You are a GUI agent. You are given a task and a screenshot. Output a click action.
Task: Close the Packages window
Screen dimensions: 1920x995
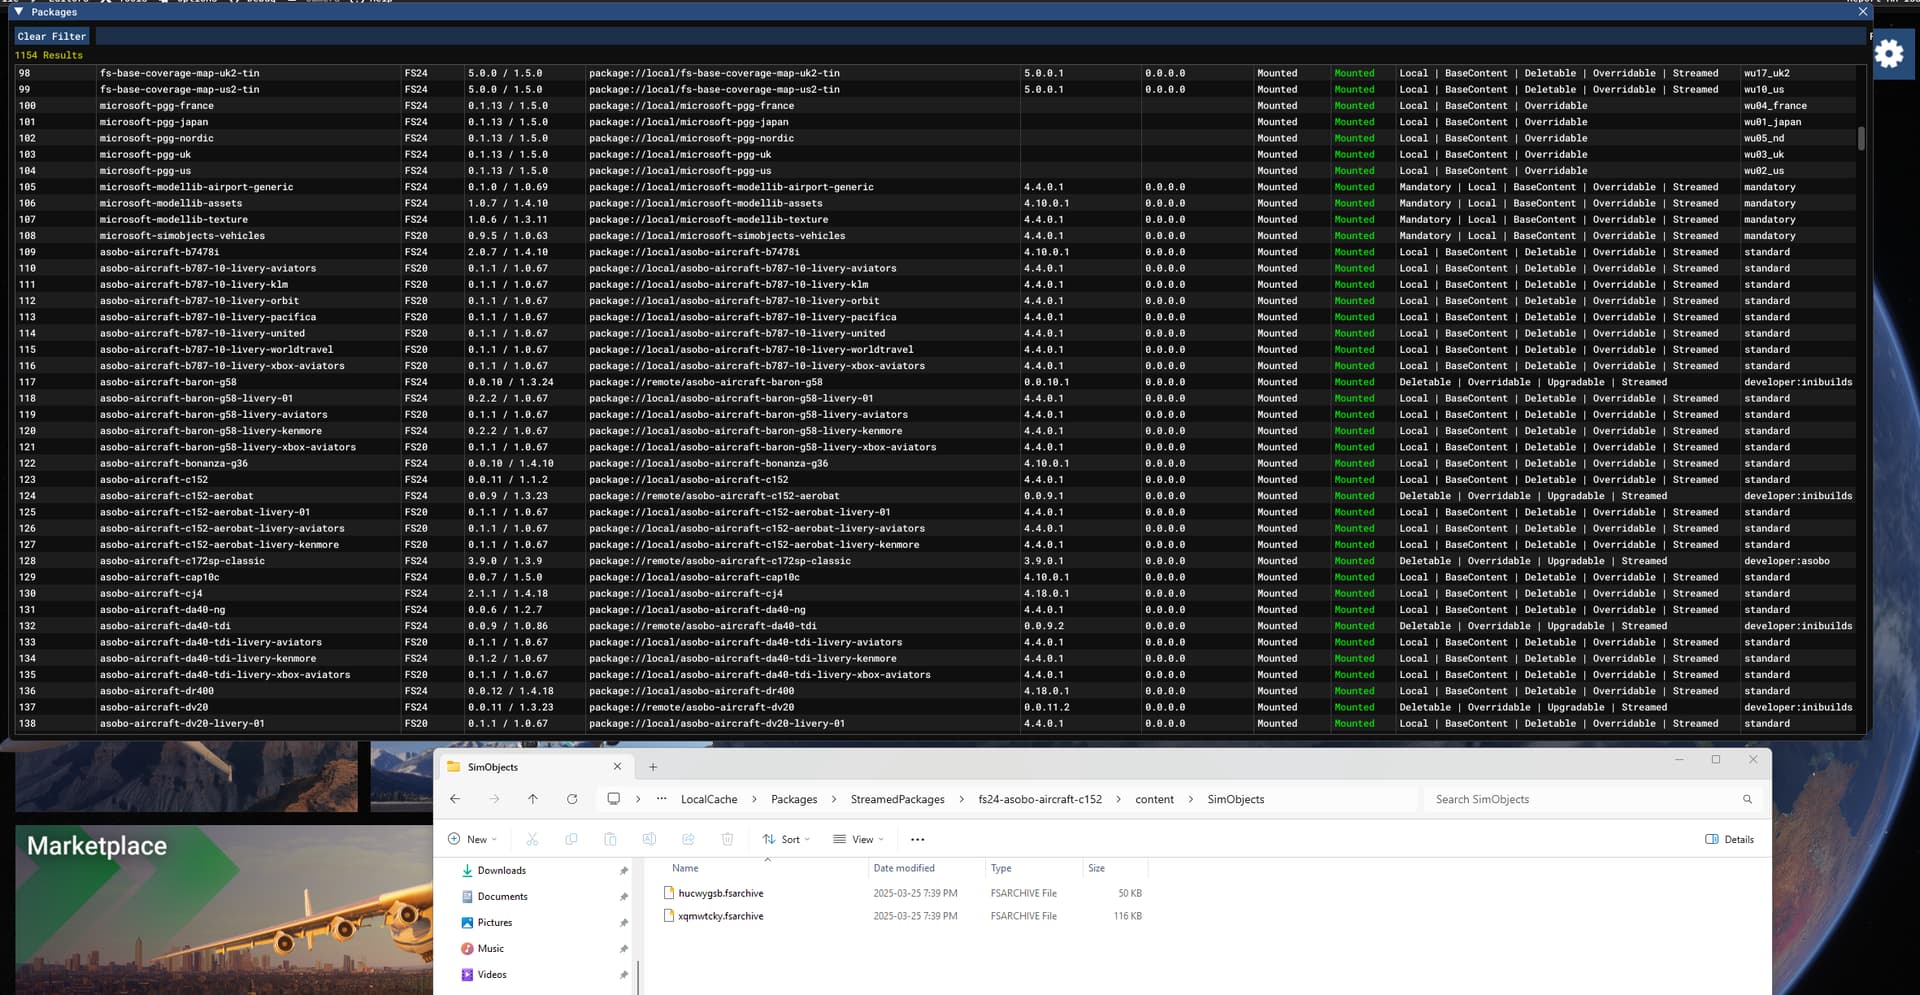point(1862,12)
